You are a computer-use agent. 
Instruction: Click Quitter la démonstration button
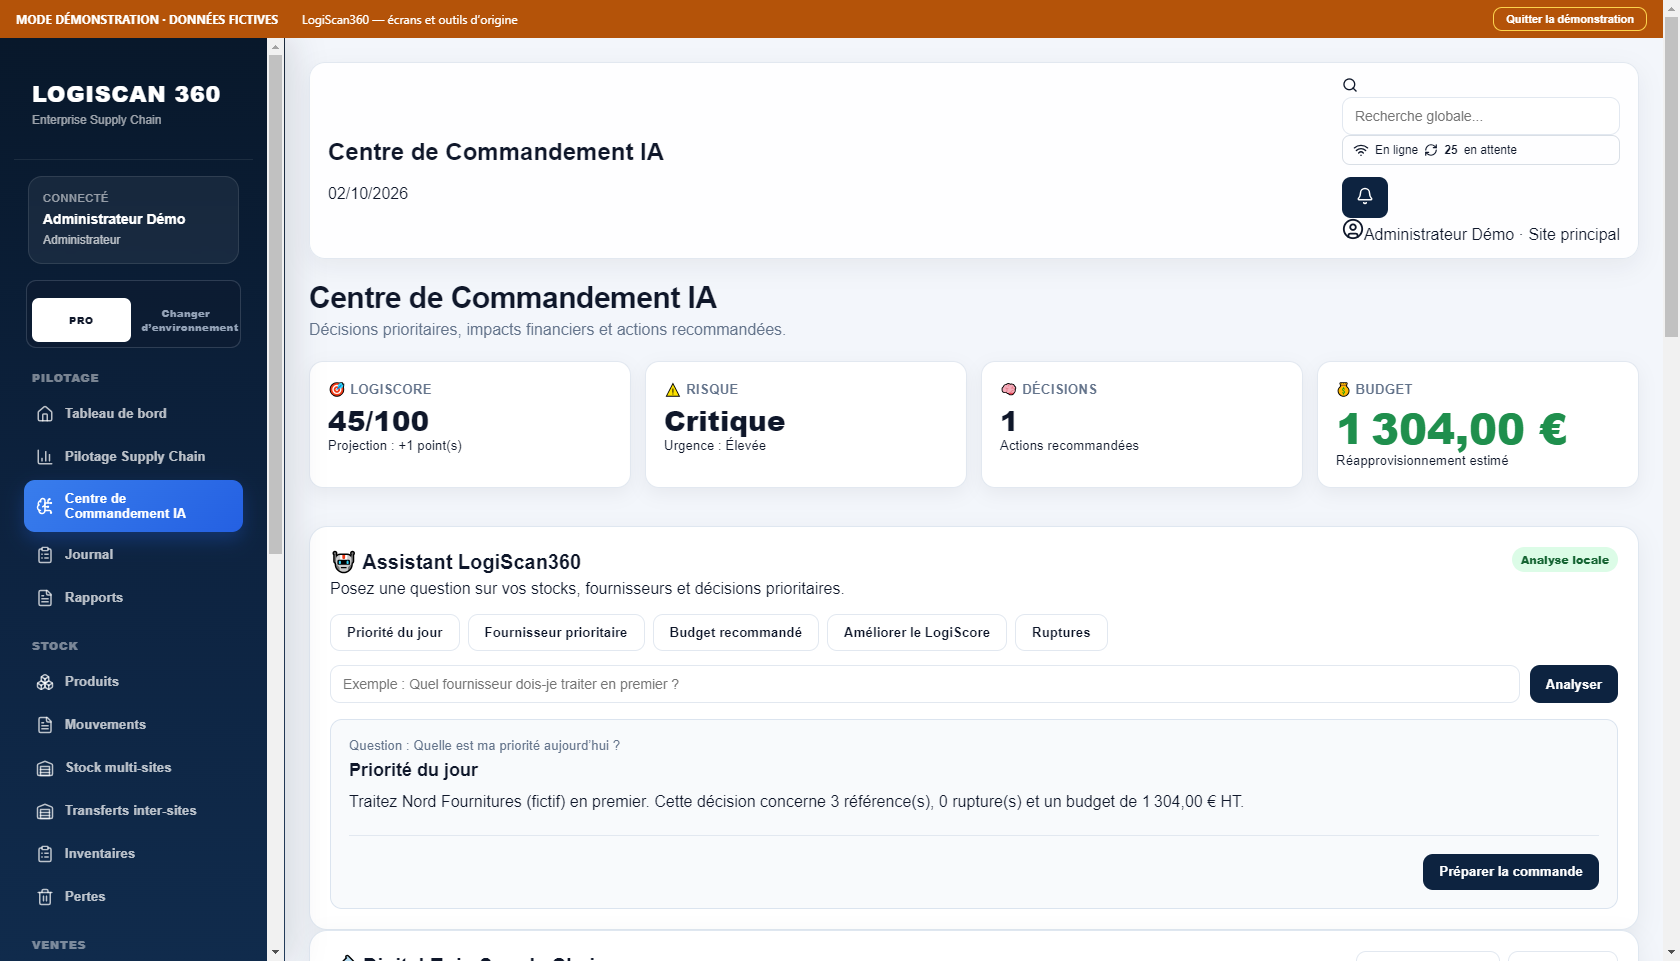click(x=1570, y=19)
